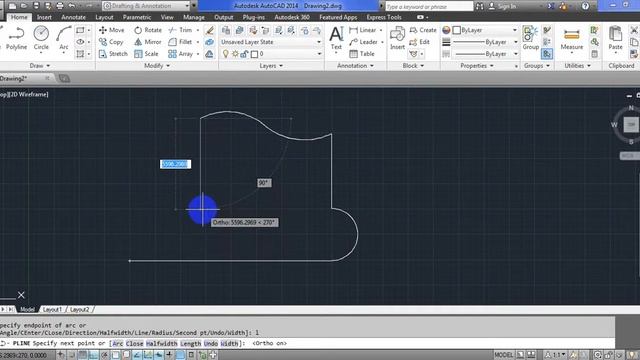Open the Express Tools ribbon tab

tap(384, 17)
